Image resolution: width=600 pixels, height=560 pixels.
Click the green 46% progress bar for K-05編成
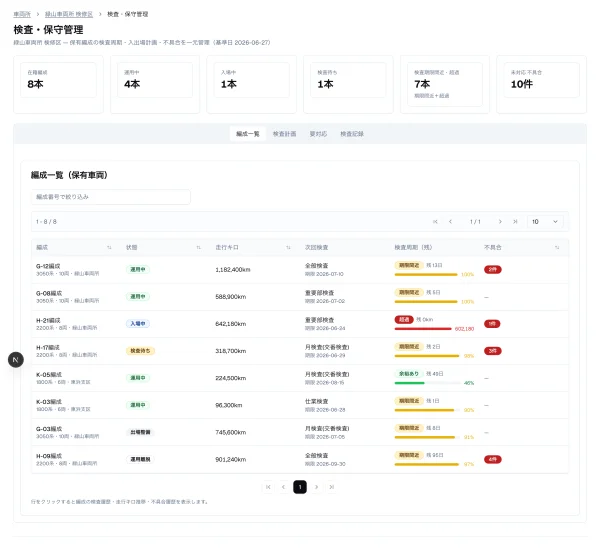(427, 383)
